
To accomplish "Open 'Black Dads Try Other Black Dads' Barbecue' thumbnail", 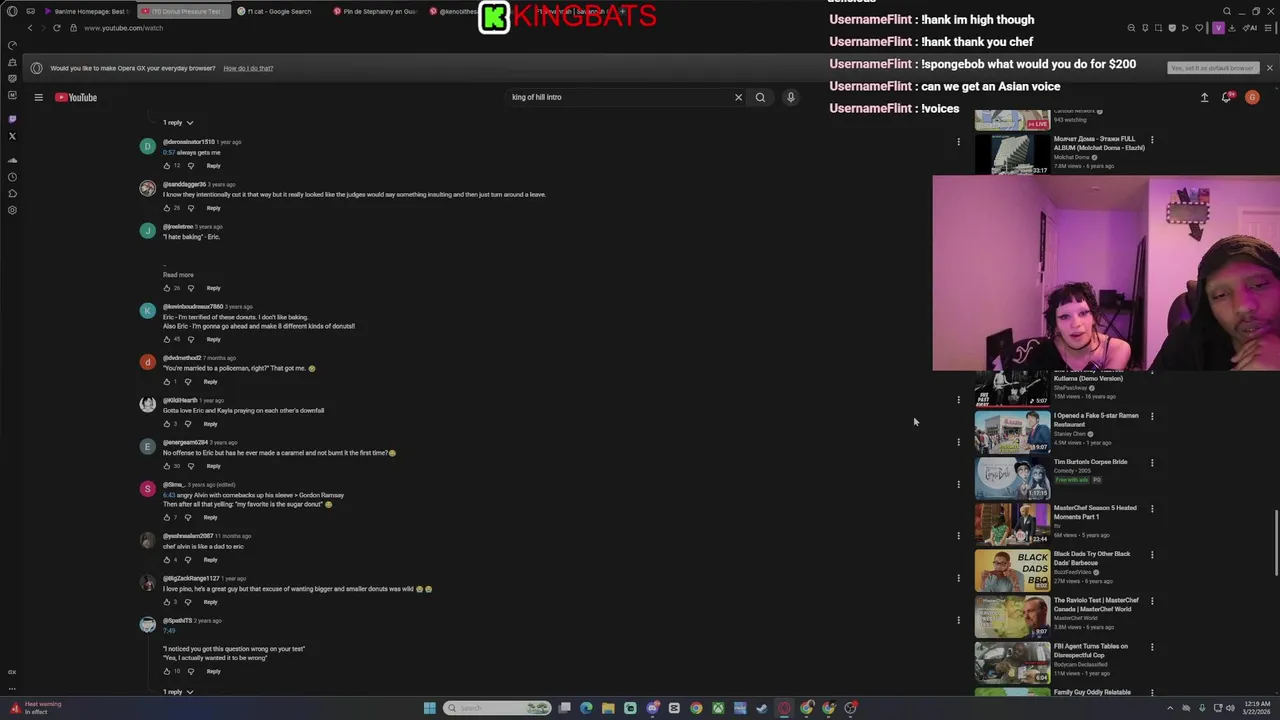I will (1012, 571).
